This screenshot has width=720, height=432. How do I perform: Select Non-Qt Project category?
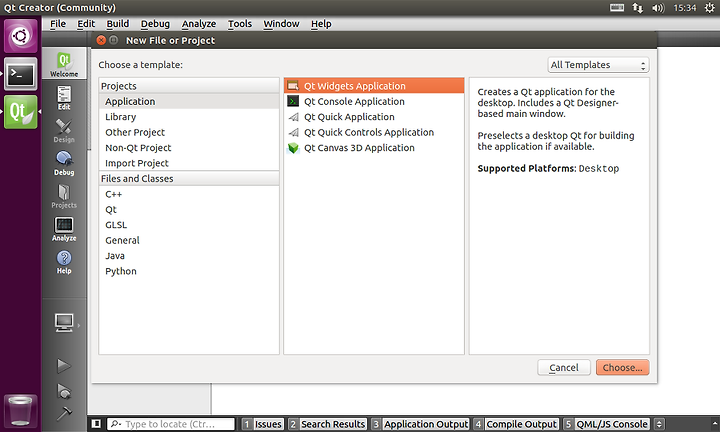pyautogui.click(x=189, y=148)
